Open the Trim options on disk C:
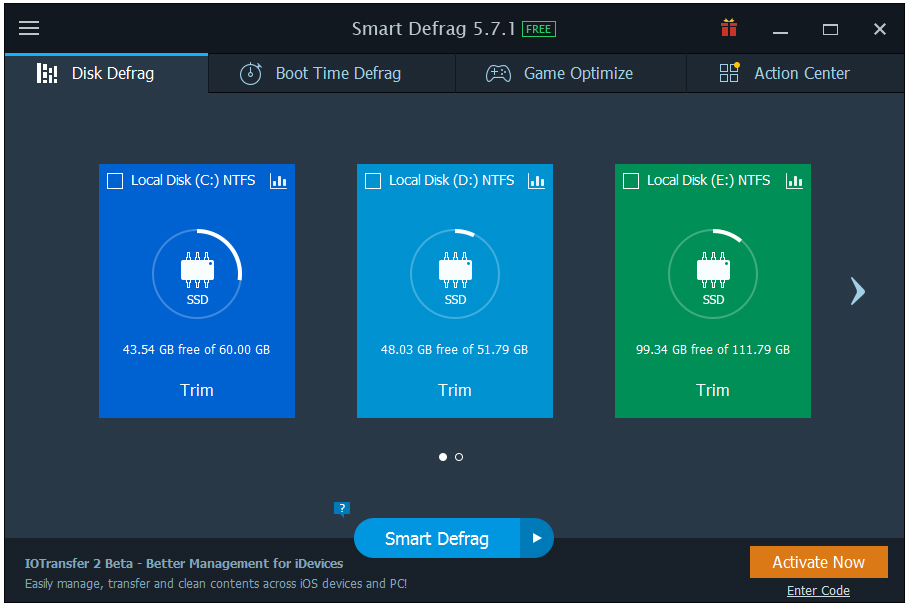Viewport: 909px width, 606px height. pos(197,390)
